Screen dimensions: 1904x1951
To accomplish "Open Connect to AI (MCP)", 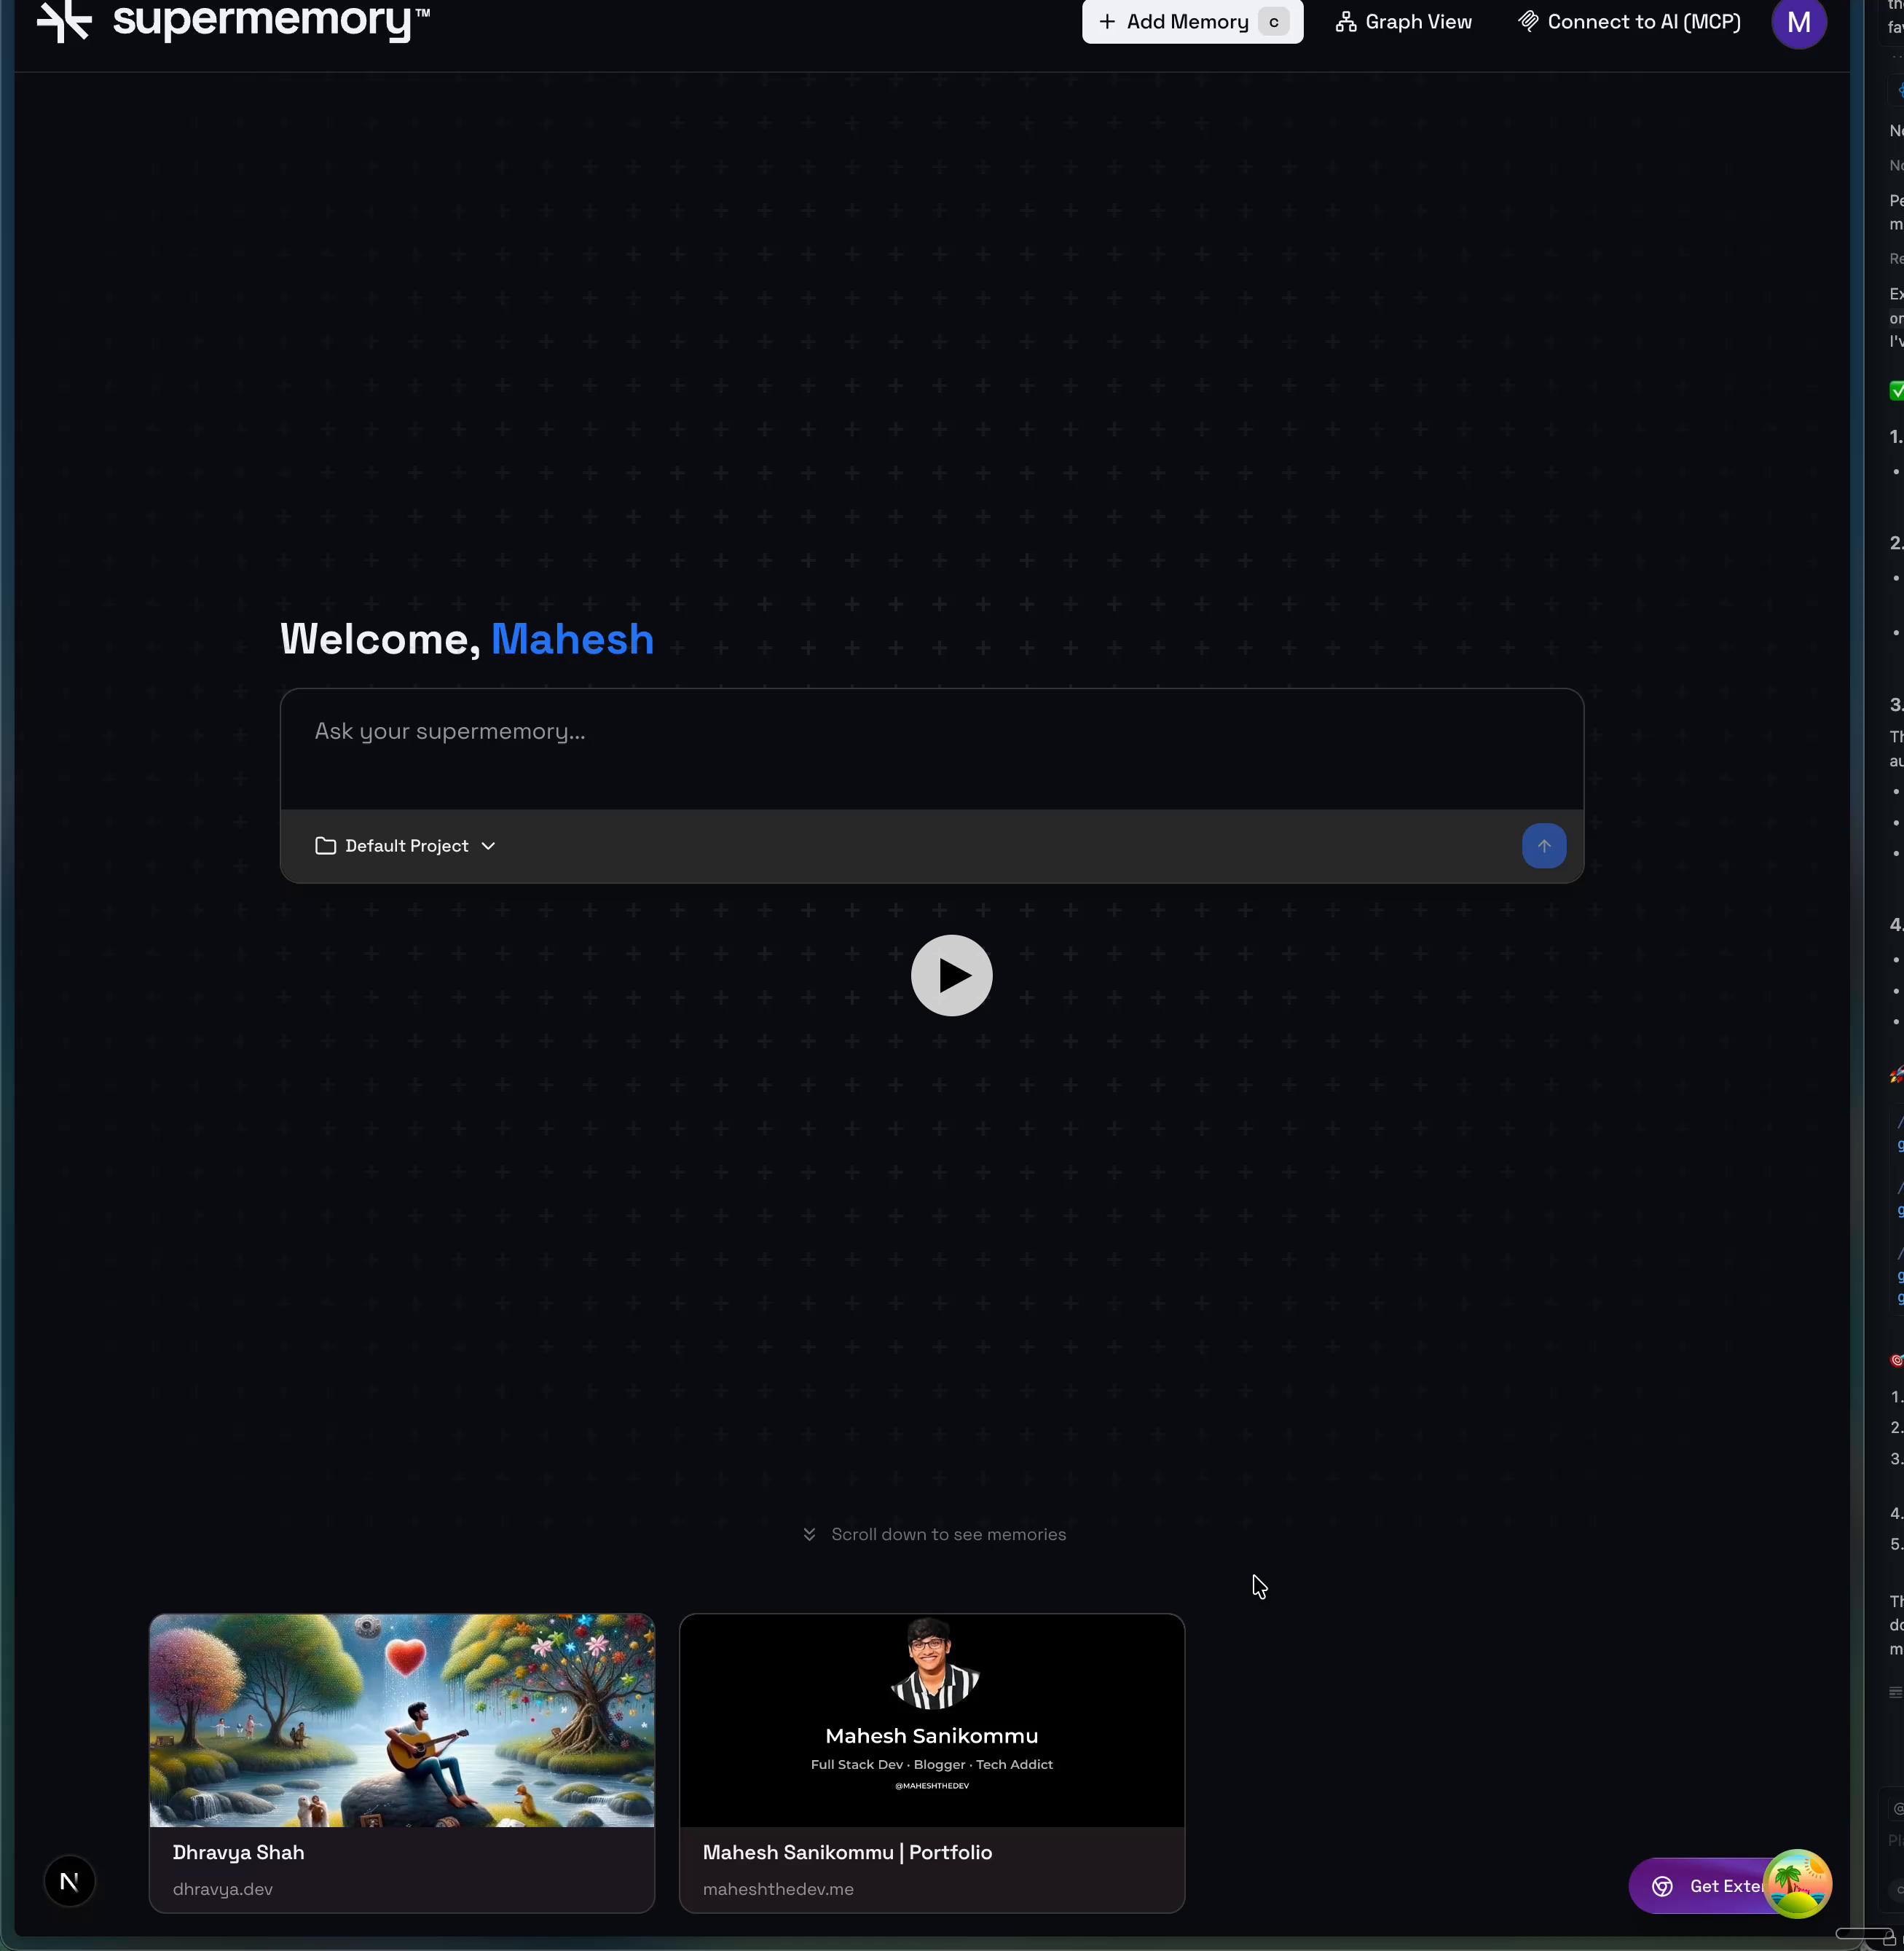I will click(x=1629, y=22).
